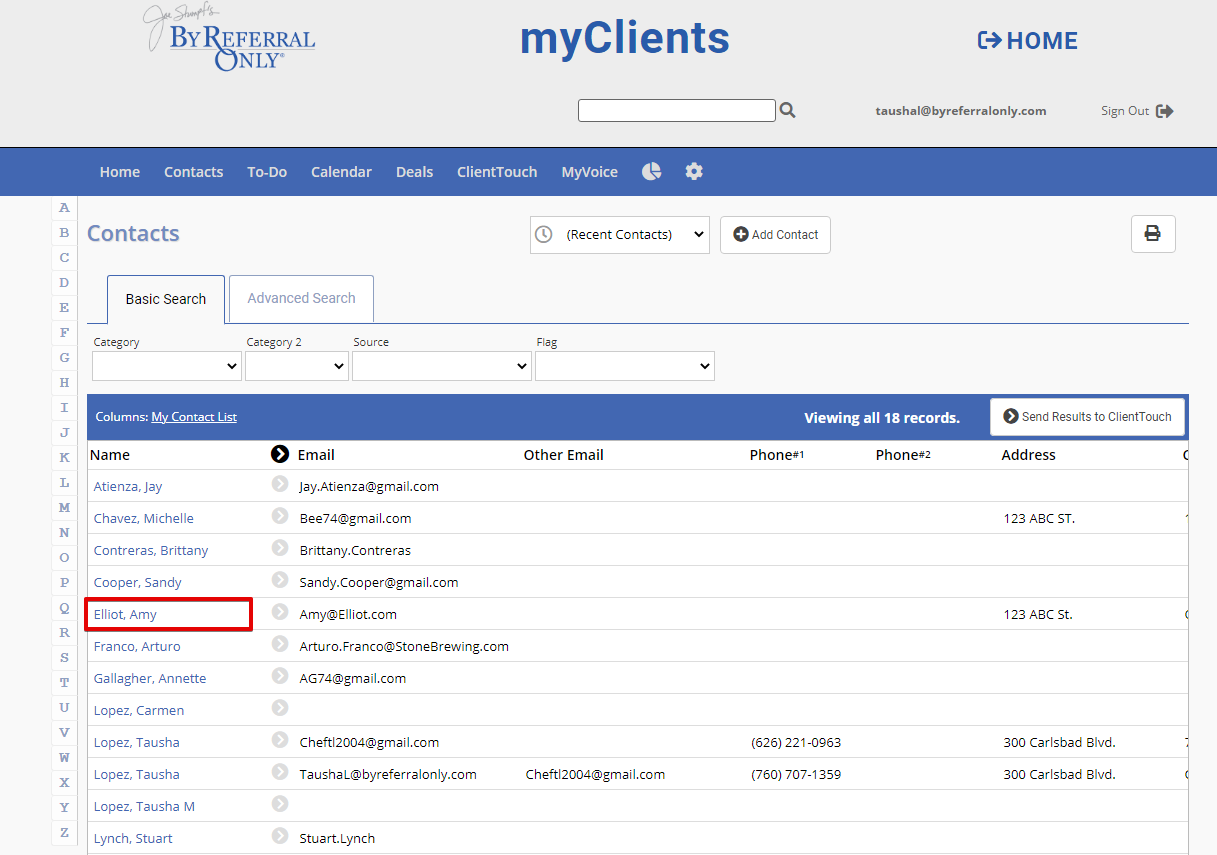Open the MyVoice menu item

pos(589,172)
